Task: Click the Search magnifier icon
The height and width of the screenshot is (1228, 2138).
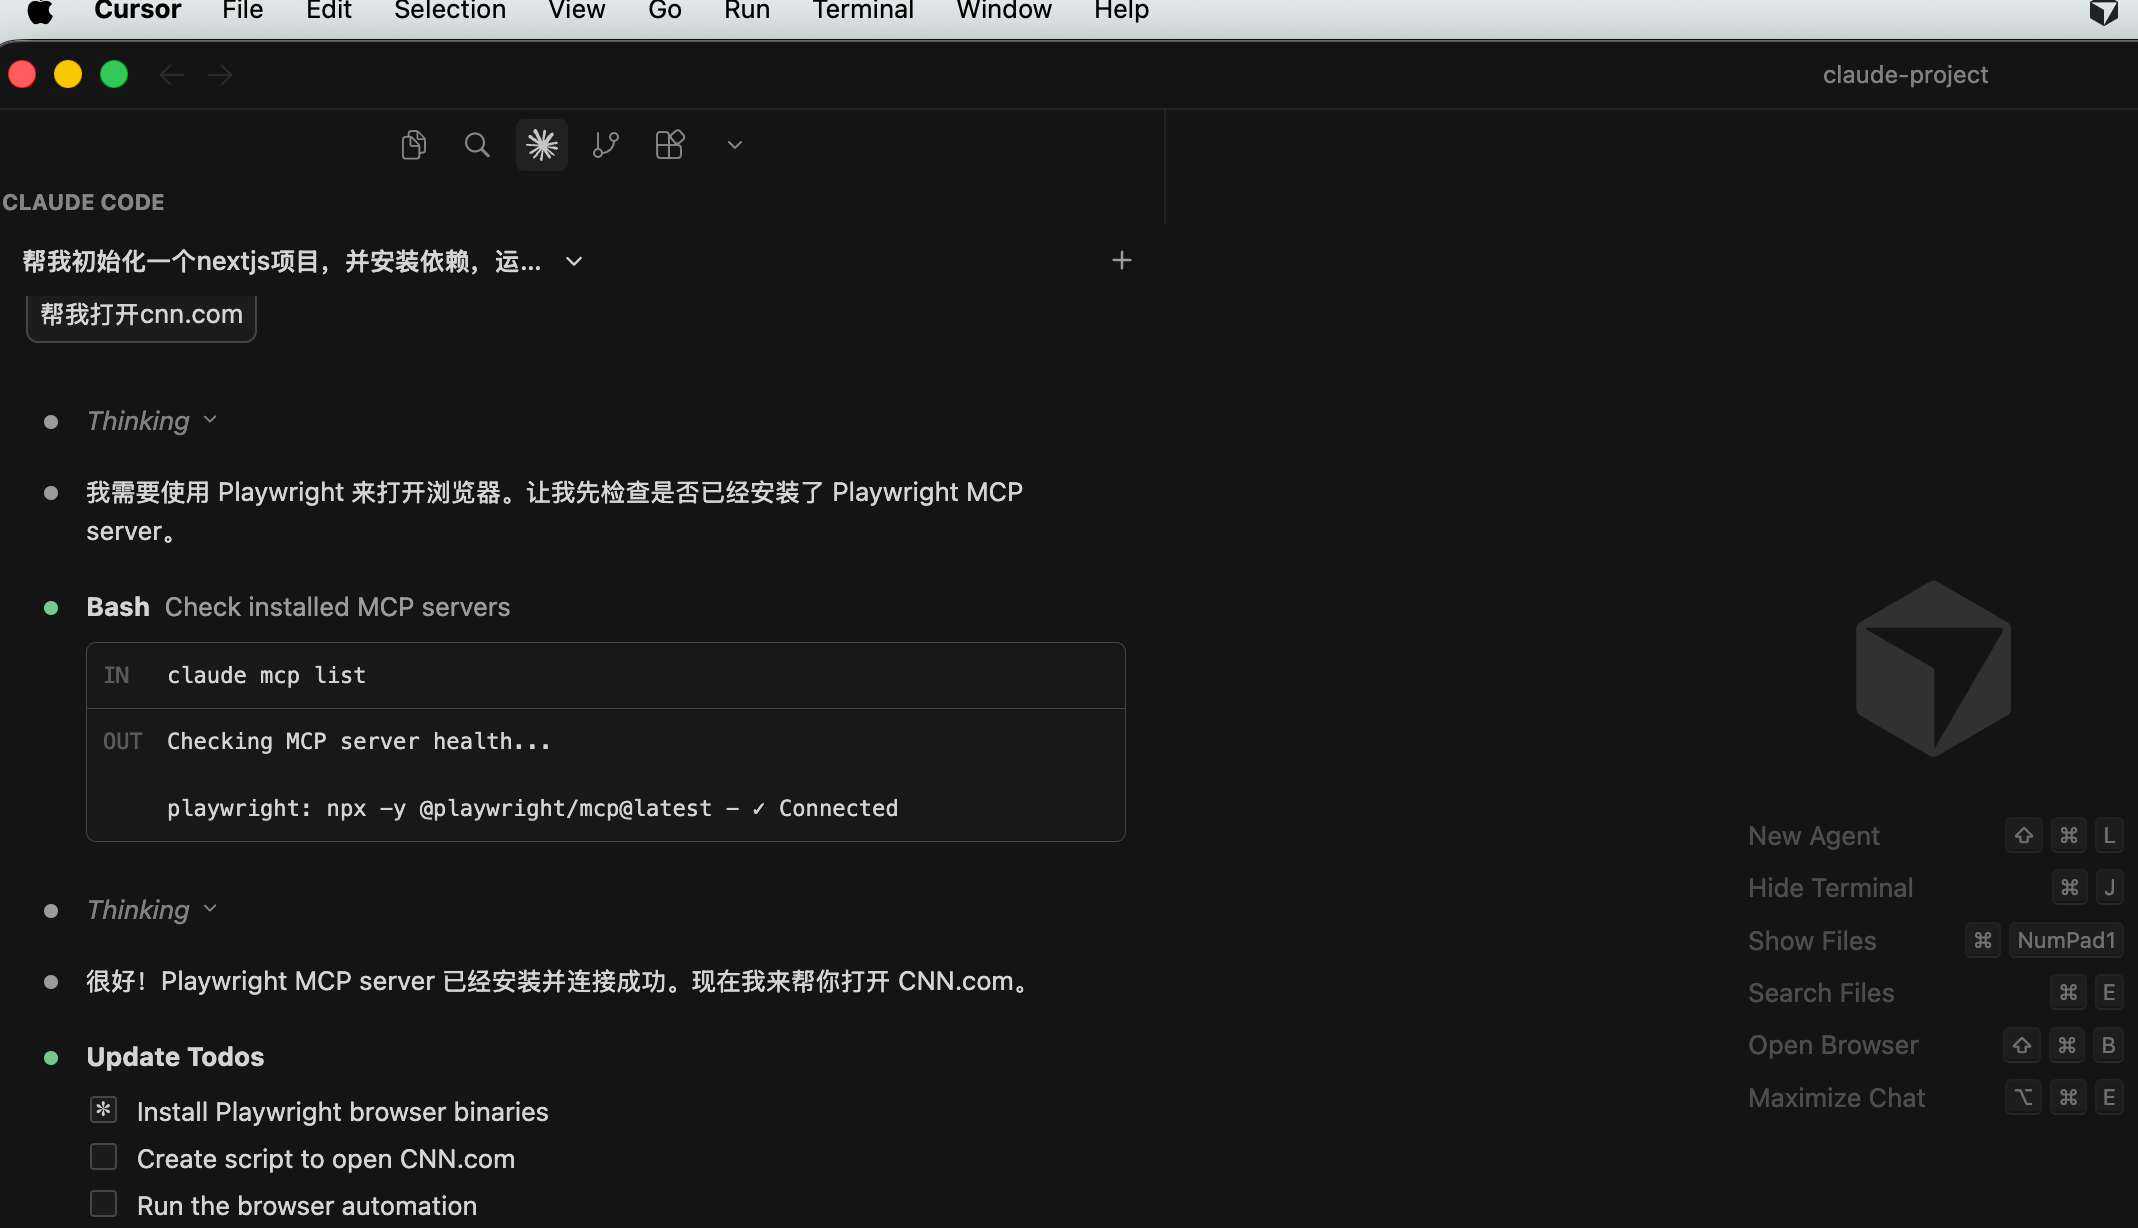Action: [x=477, y=145]
